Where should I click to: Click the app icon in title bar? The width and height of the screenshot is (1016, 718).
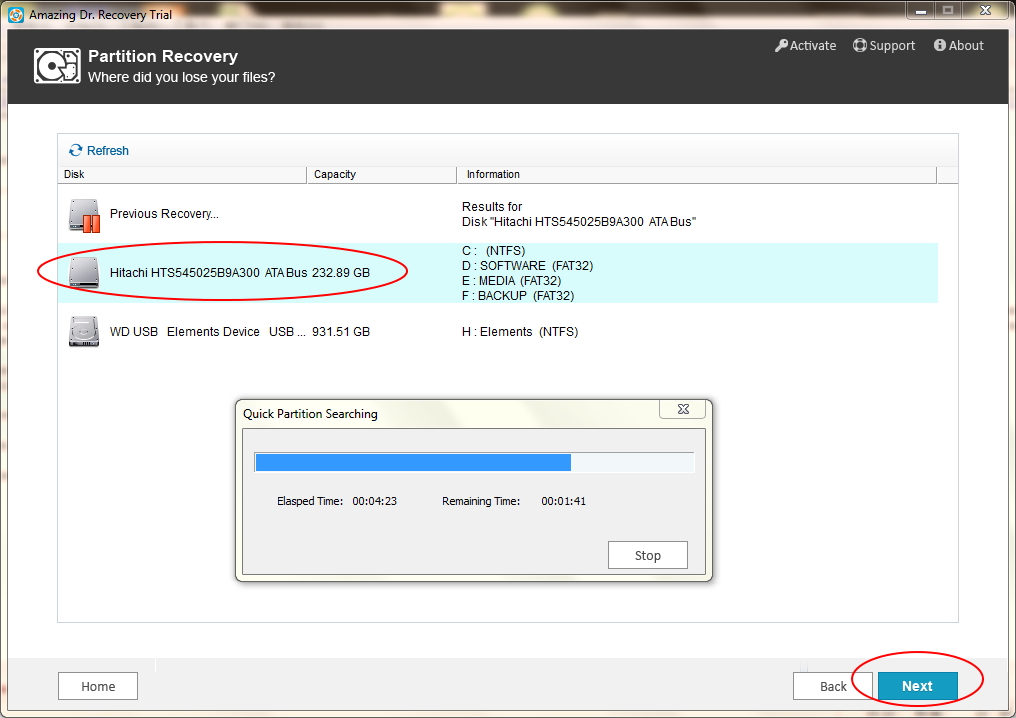click(x=15, y=15)
